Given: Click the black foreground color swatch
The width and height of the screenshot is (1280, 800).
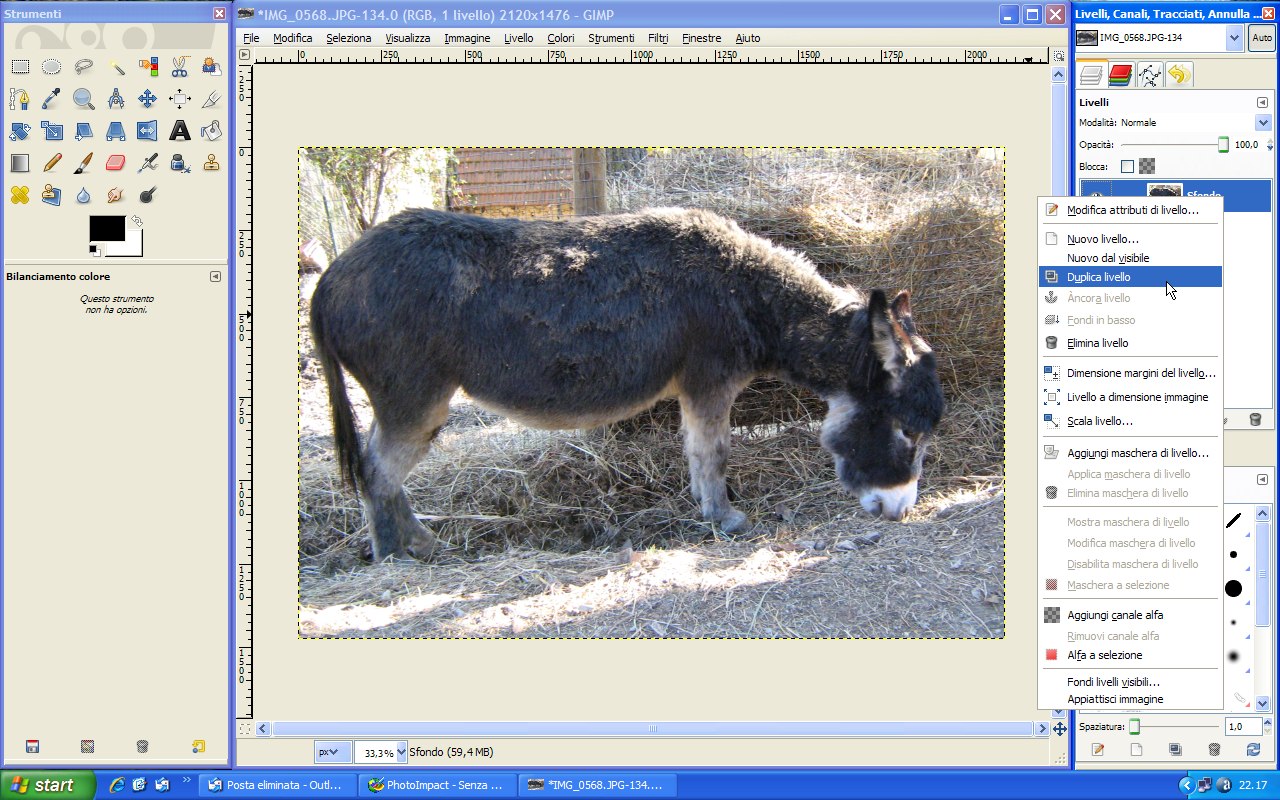Looking at the screenshot, I should point(107,229).
